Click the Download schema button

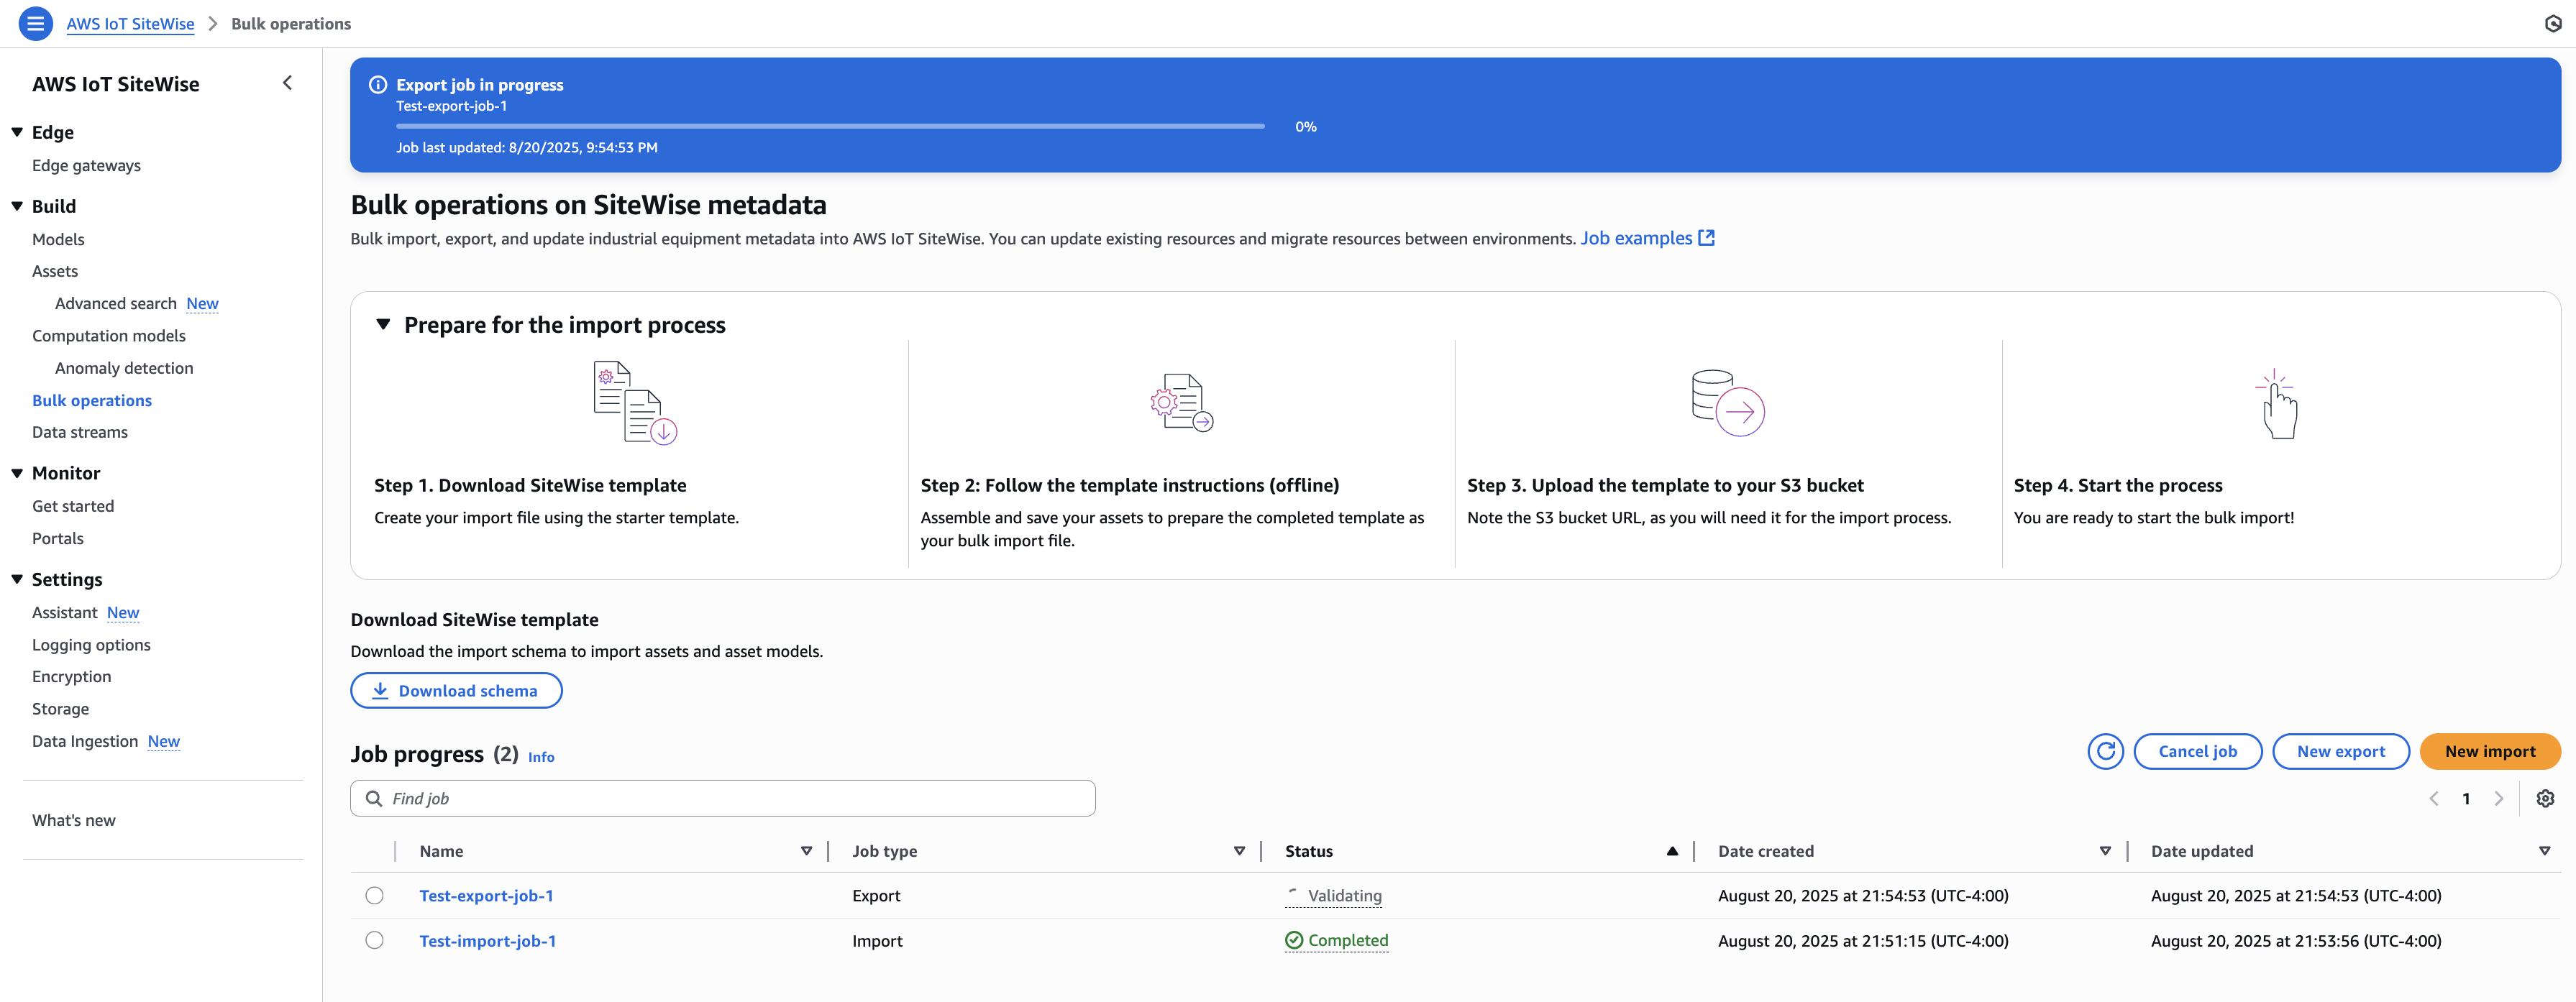click(456, 690)
